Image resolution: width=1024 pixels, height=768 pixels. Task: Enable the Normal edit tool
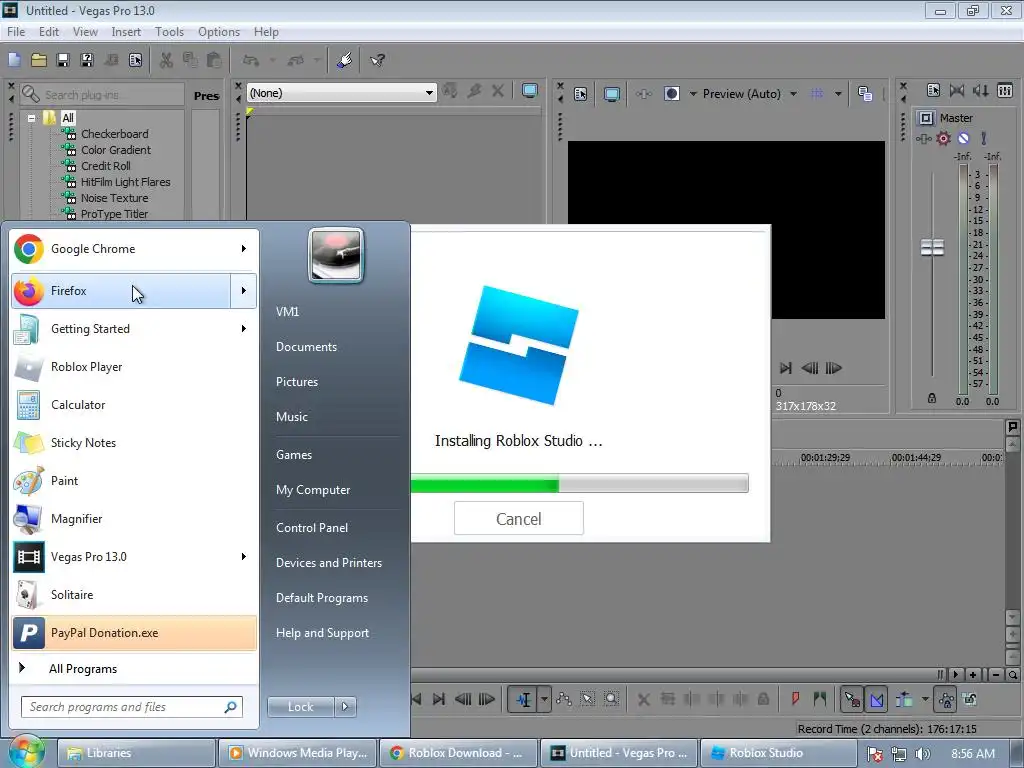click(x=523, y=699)
